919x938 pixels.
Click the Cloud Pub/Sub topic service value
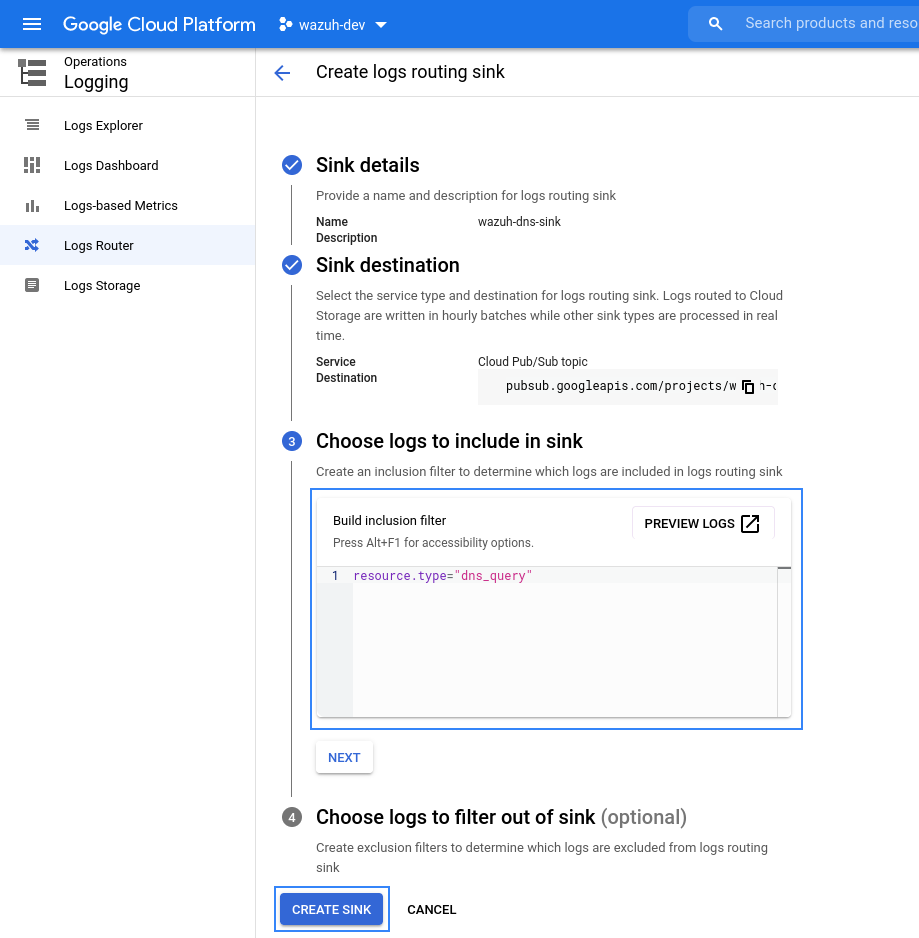tap(532, 362)
